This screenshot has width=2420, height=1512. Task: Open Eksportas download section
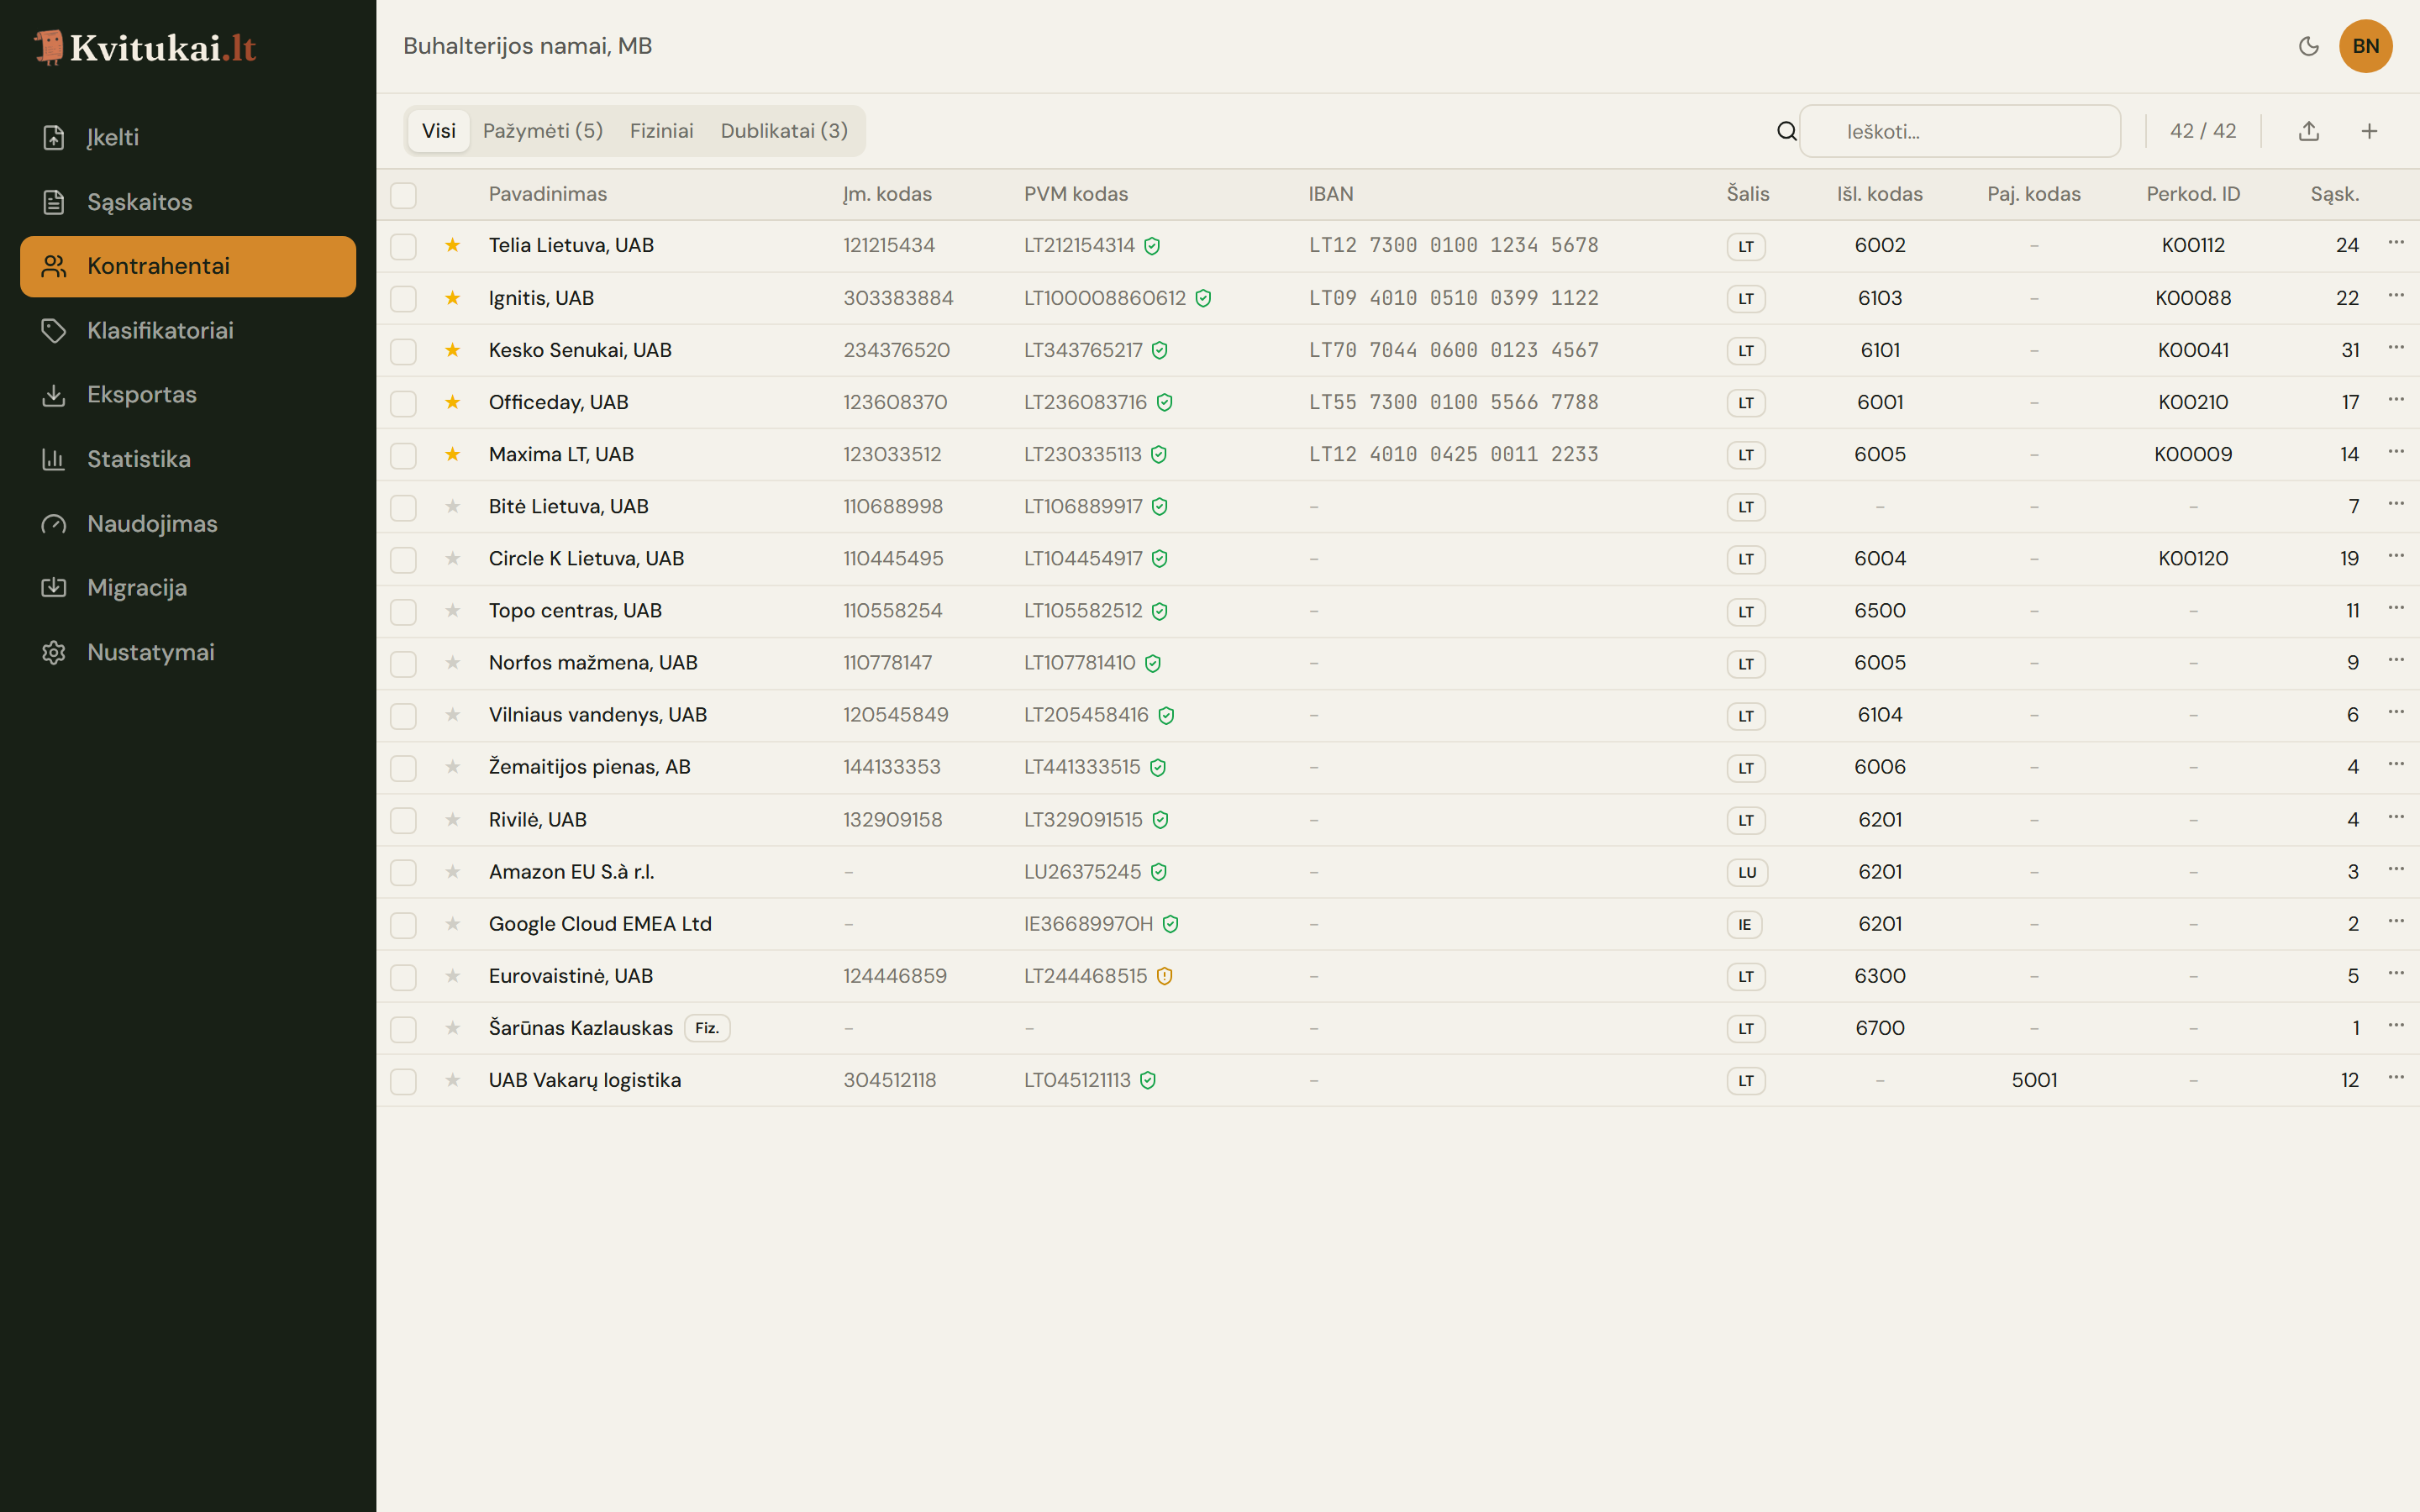tap(188, 395)
